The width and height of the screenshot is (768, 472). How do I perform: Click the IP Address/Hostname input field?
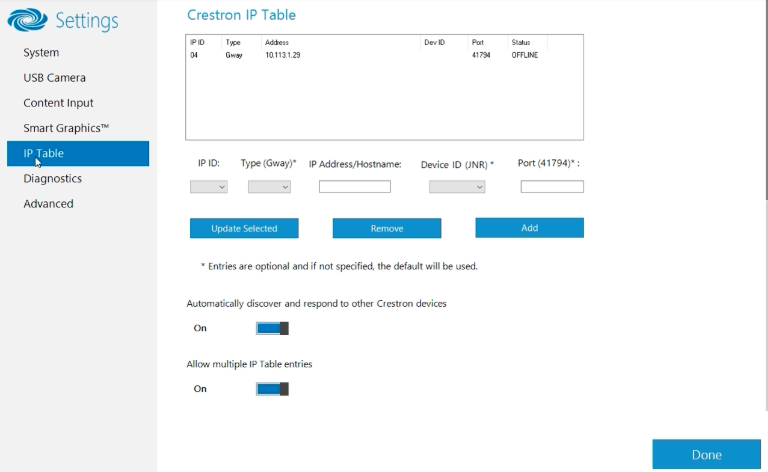click(355, 187)
